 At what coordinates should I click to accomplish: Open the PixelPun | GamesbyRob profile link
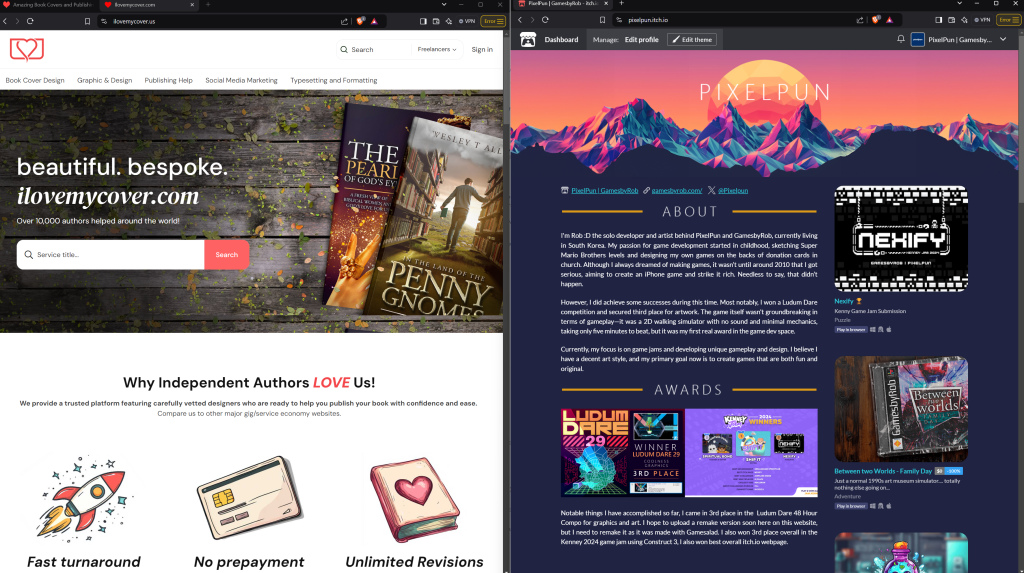[x=605, y=191]
